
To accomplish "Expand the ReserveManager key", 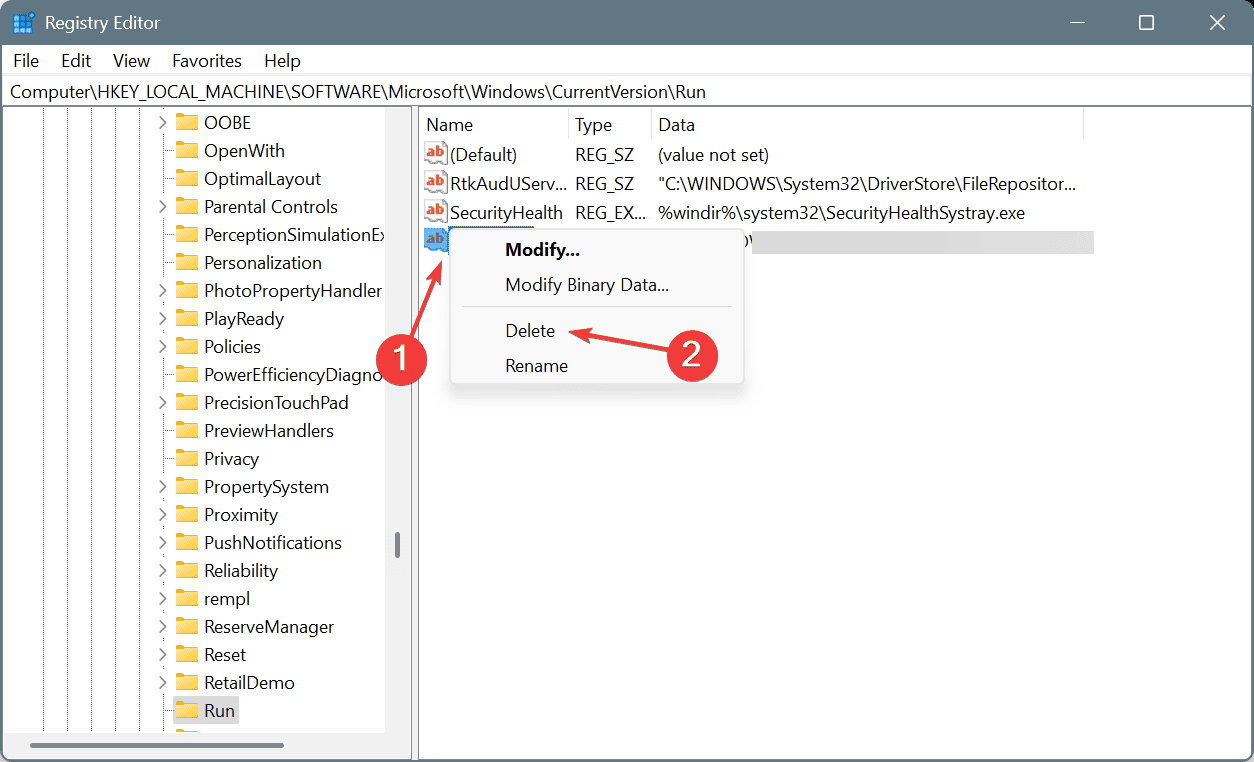I will tap(162, 627).
